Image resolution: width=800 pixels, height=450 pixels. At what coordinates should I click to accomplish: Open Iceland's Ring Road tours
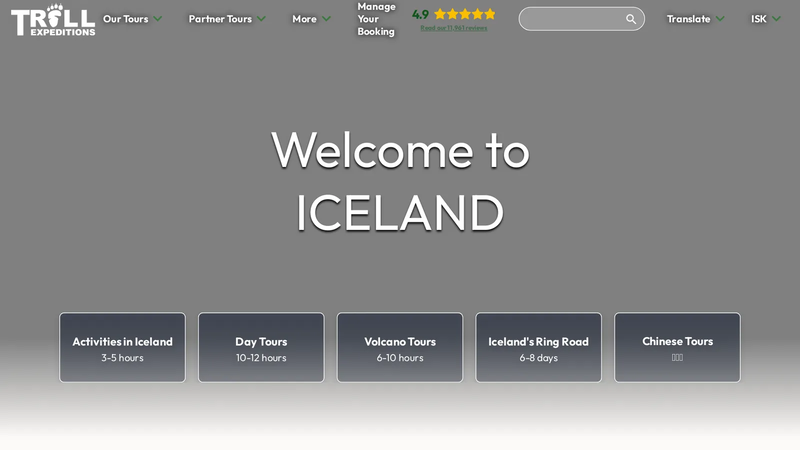(539, 347)
